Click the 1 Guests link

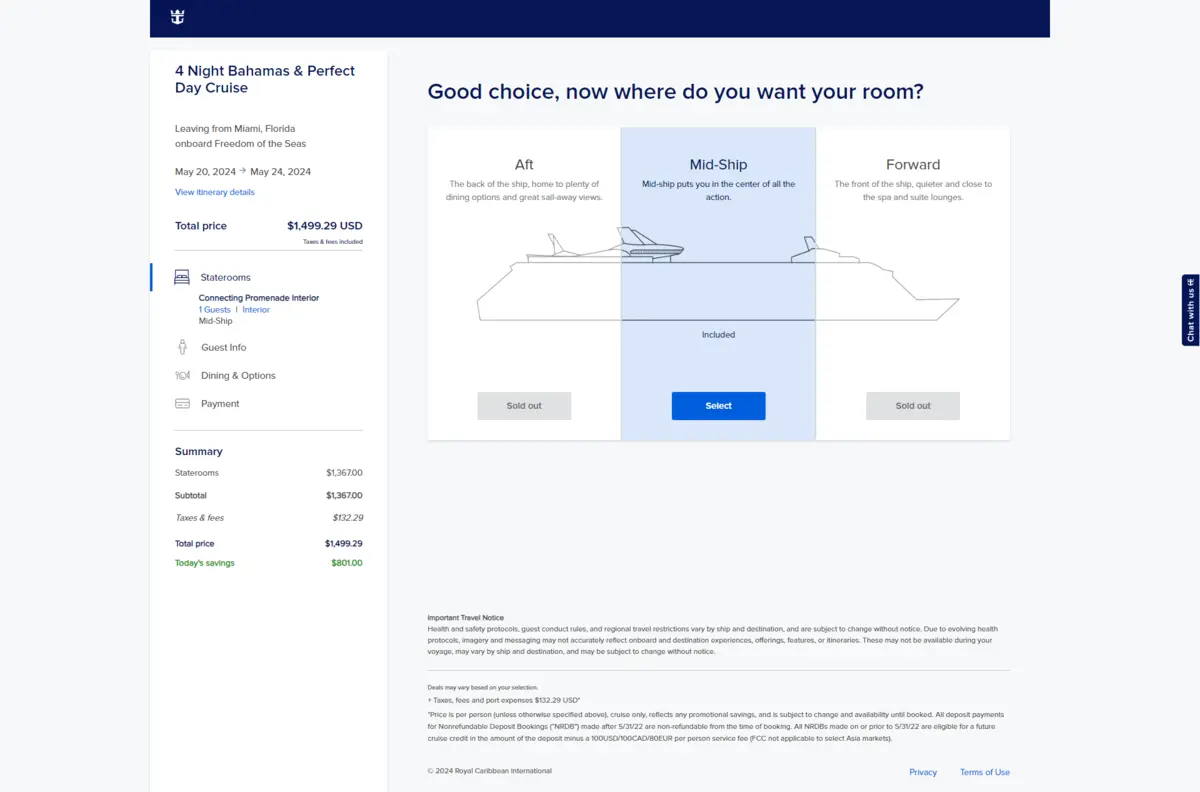[x=214, y=310]
